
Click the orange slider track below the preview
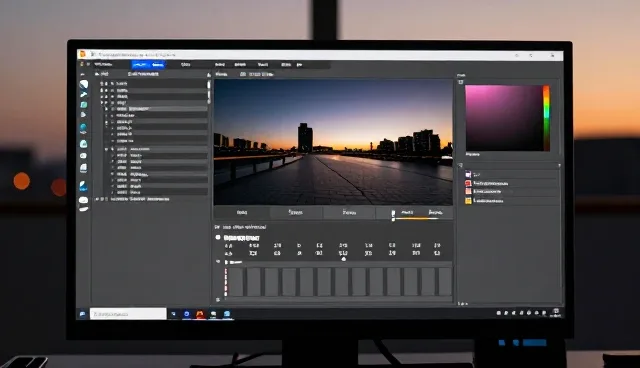(x=416, y=219)
